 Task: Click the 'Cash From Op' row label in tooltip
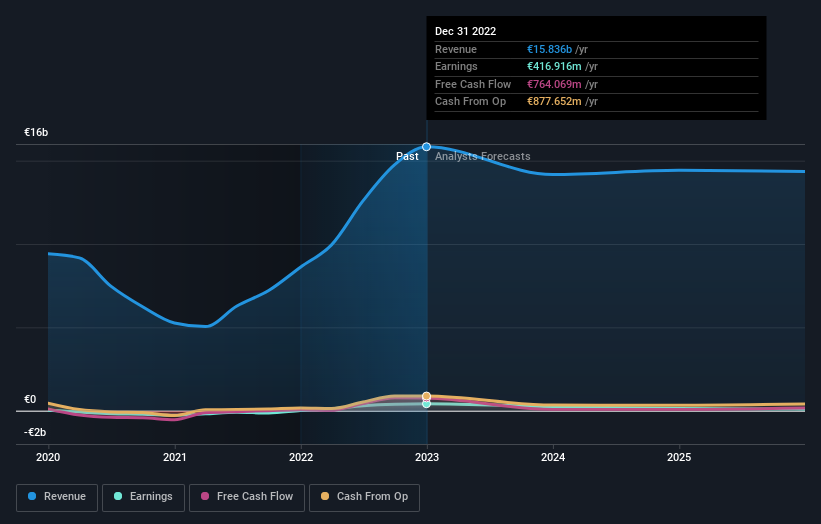tap(471, 102)
